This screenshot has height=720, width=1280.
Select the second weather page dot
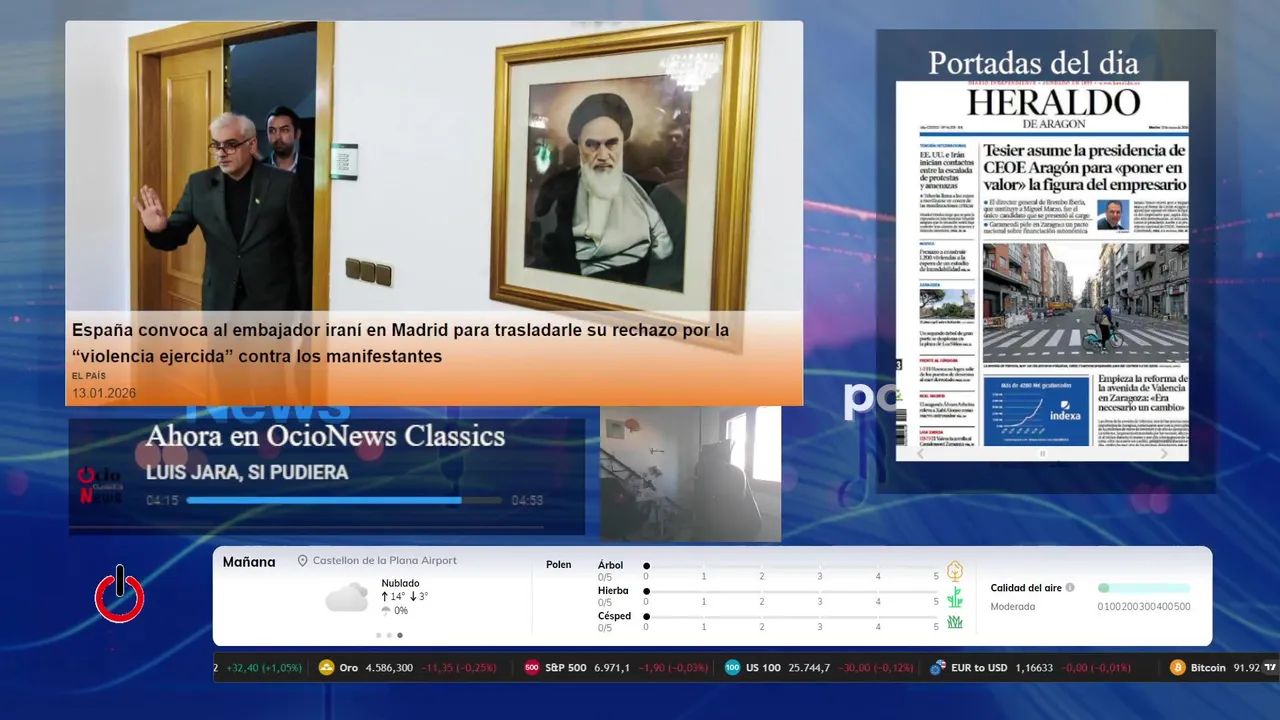click(389, 635)
